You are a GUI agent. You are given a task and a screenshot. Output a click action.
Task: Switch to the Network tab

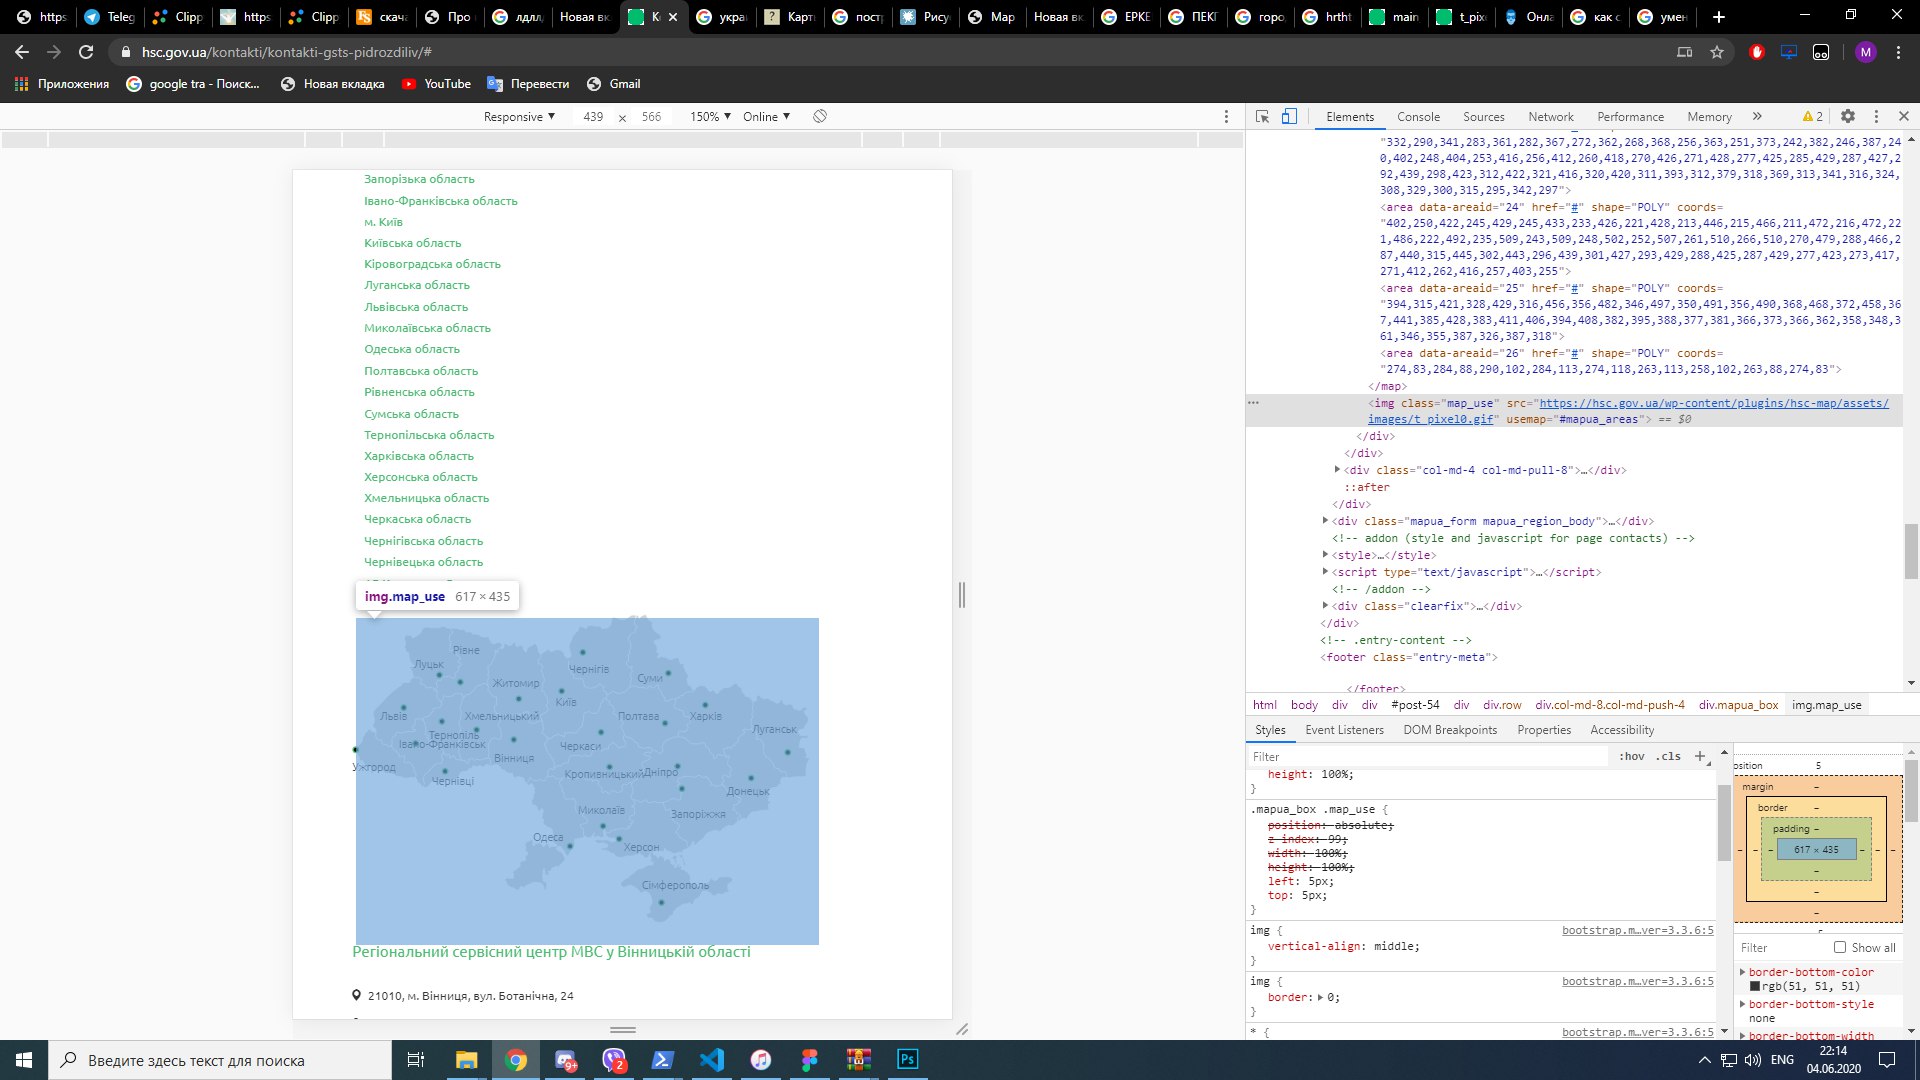[x=1550, y=117]
